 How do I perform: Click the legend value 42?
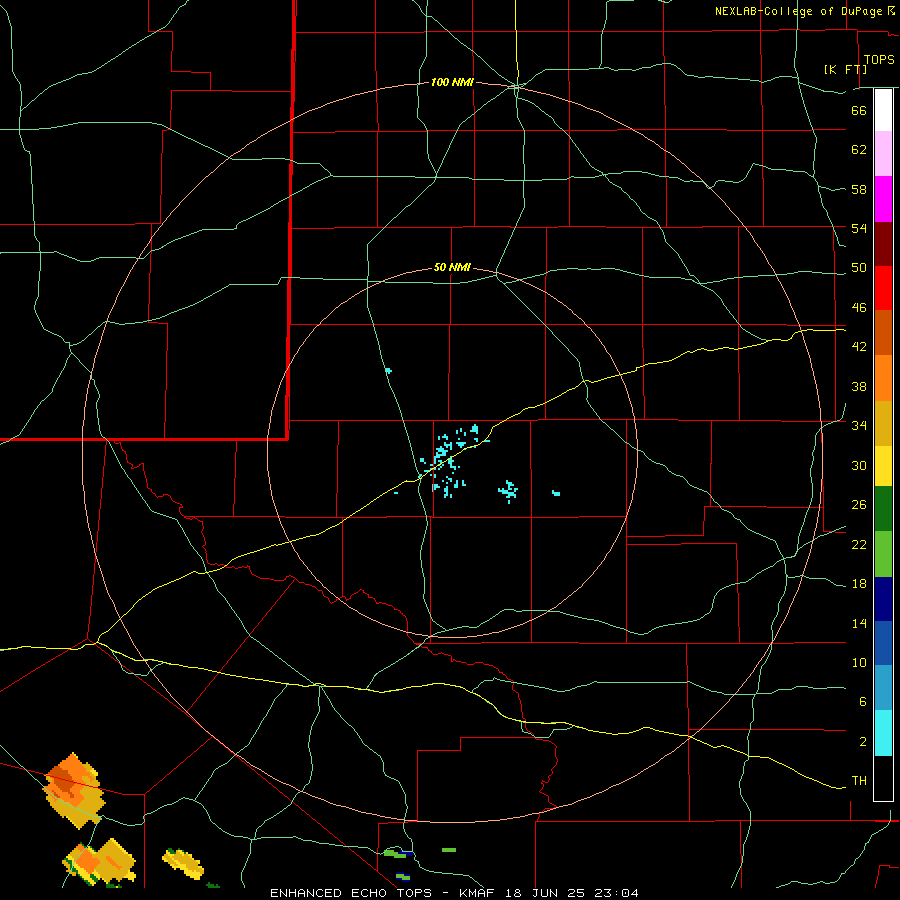(x=859, y=347)
